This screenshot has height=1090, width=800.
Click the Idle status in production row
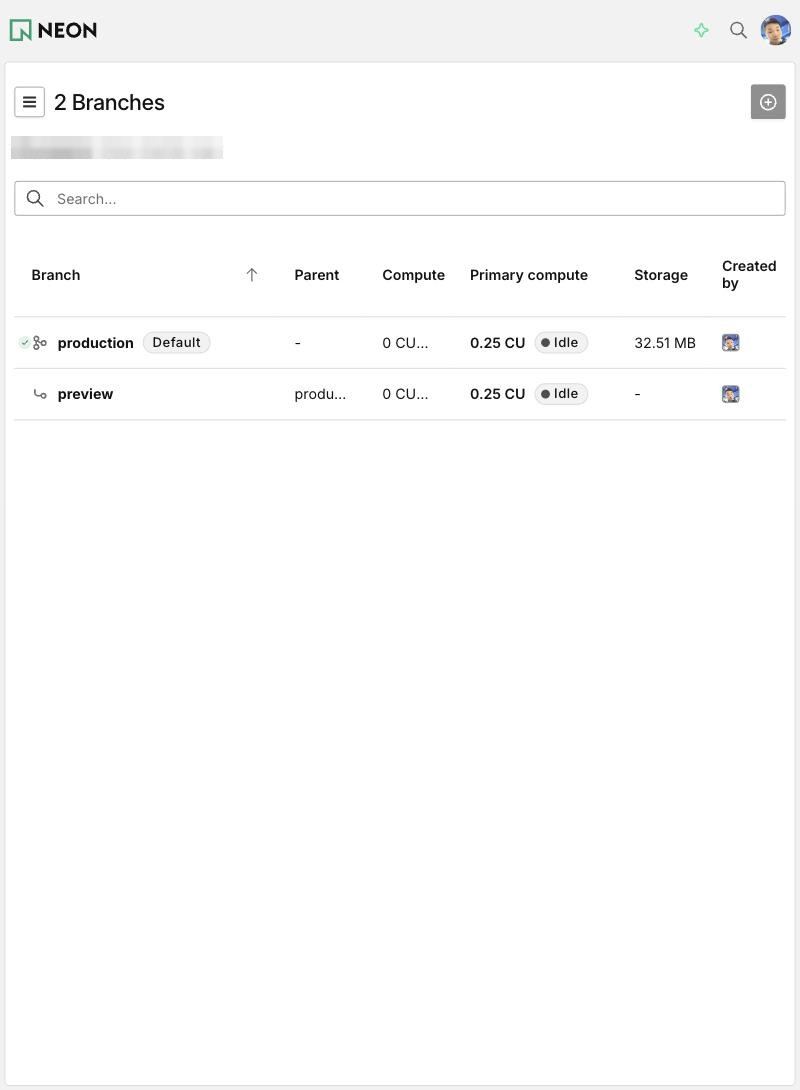pos(561,343)
